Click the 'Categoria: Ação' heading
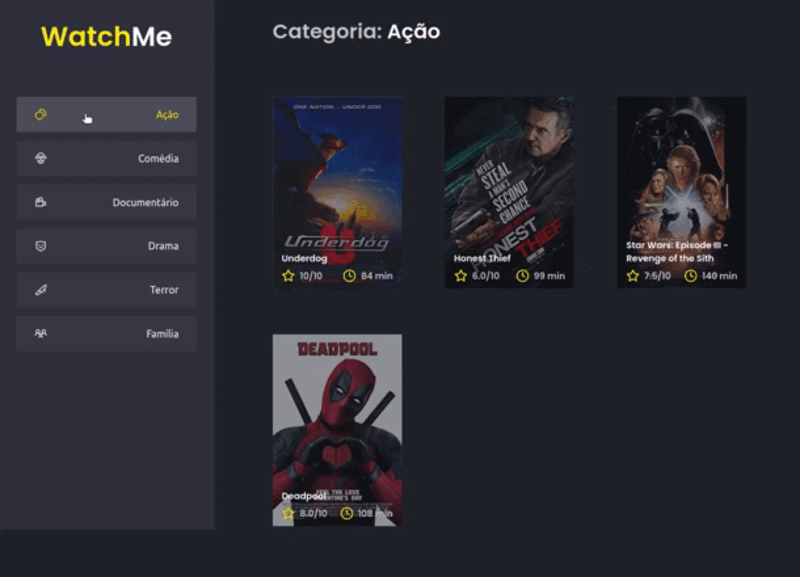 [356, 32]
